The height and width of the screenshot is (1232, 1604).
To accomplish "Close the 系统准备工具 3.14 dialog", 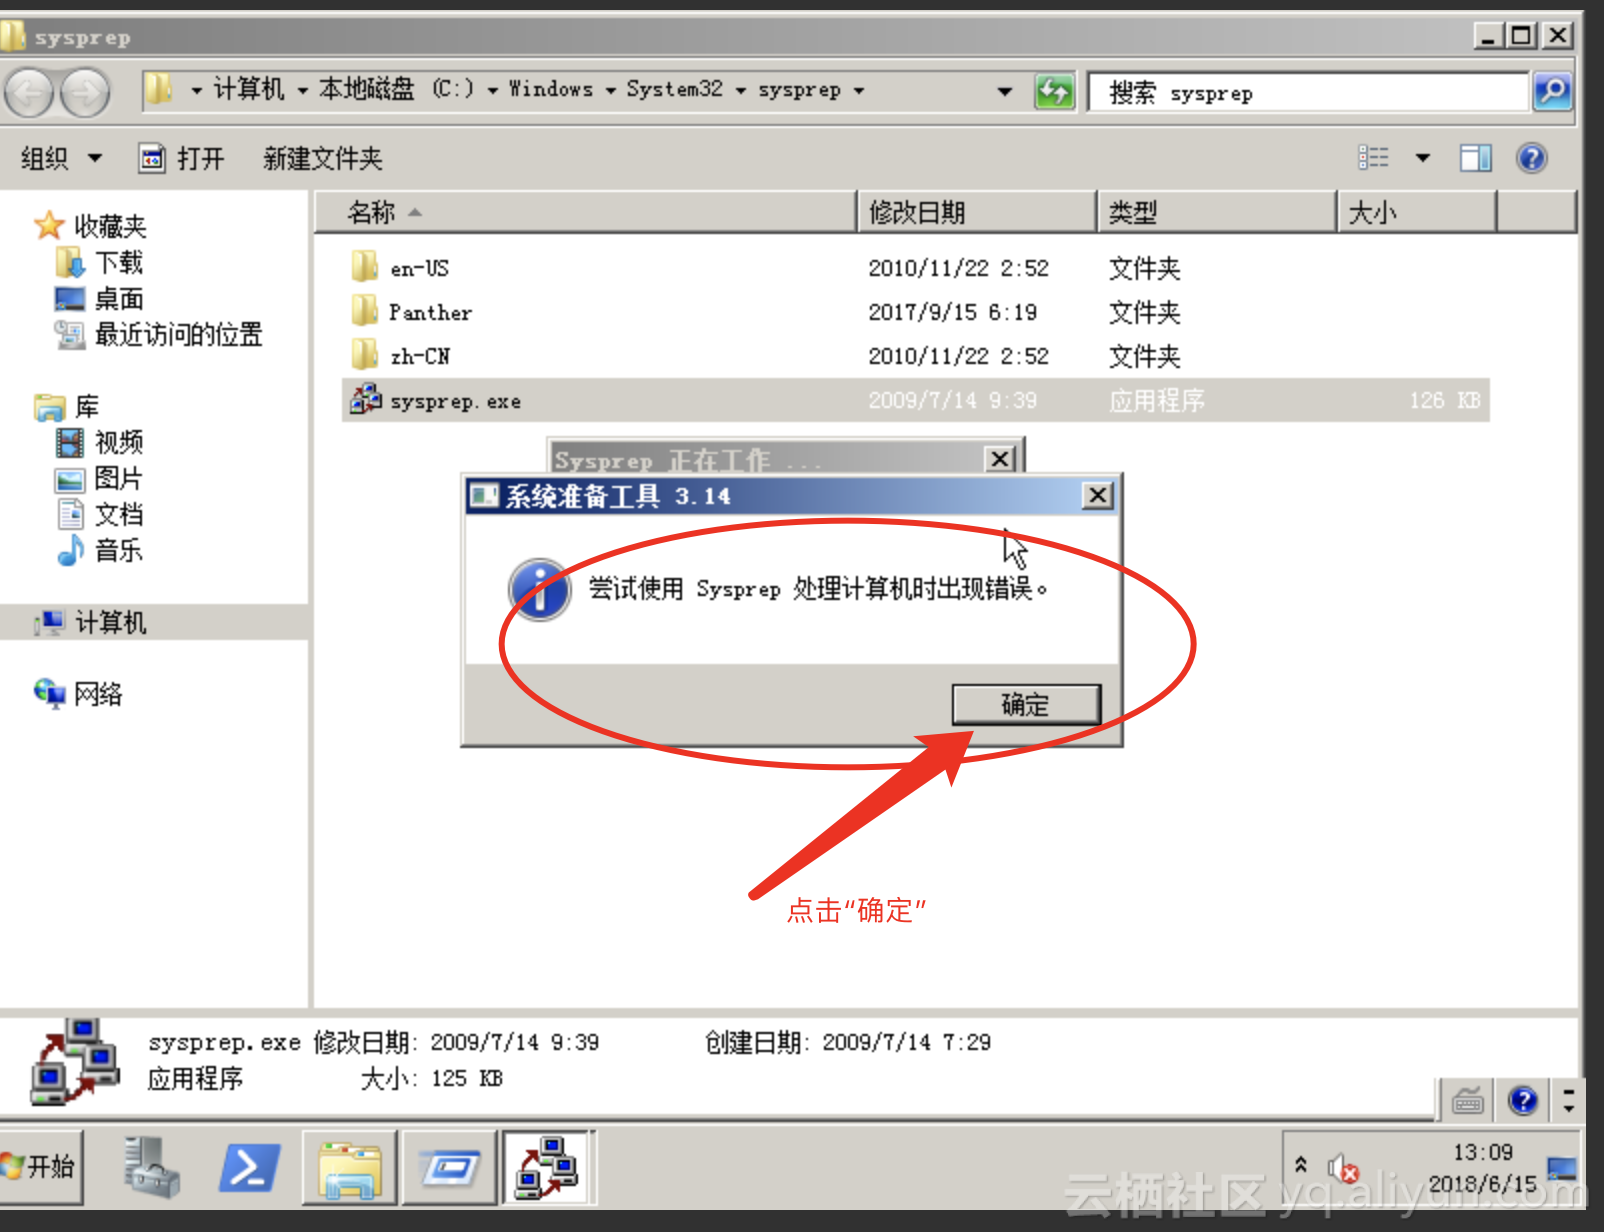I will (1098, 495).
